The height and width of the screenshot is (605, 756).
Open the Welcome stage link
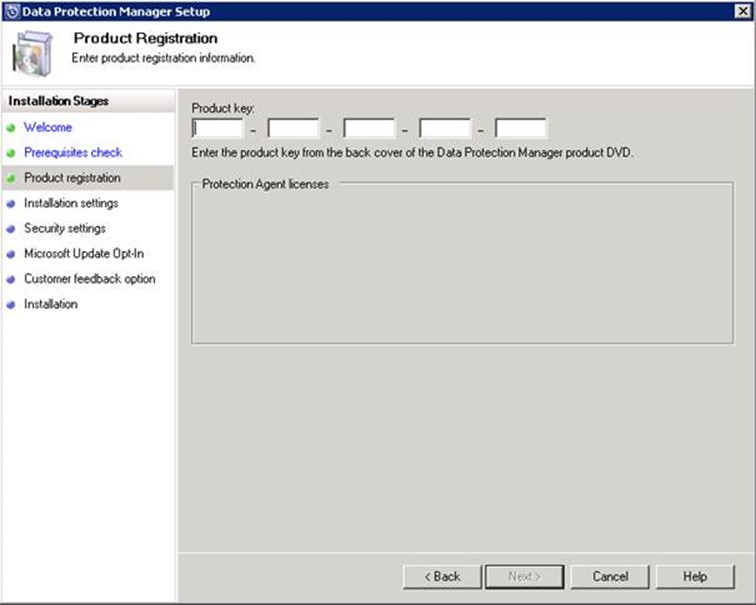tap(48, 127)
